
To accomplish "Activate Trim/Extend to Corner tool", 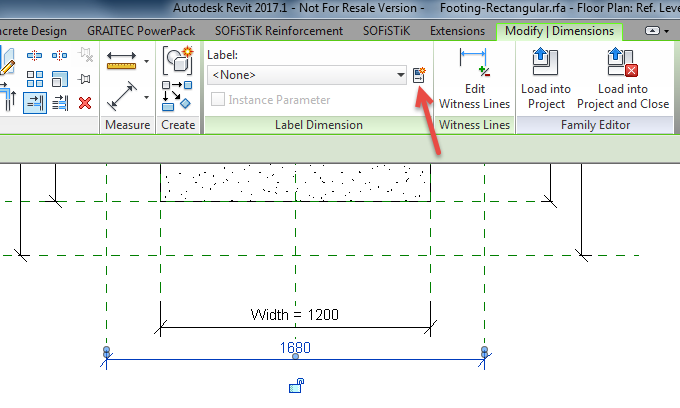I will click(x=8, y=100).
